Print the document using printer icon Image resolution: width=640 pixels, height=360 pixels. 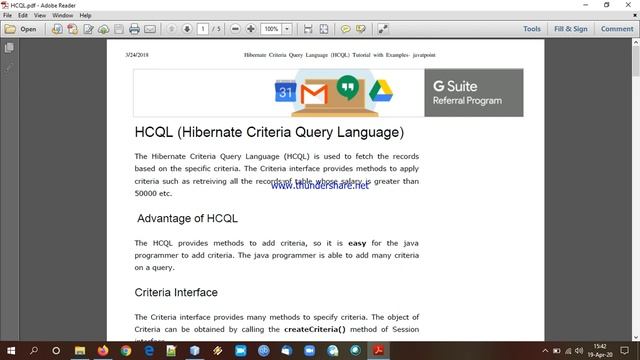(x=134, y=29)
